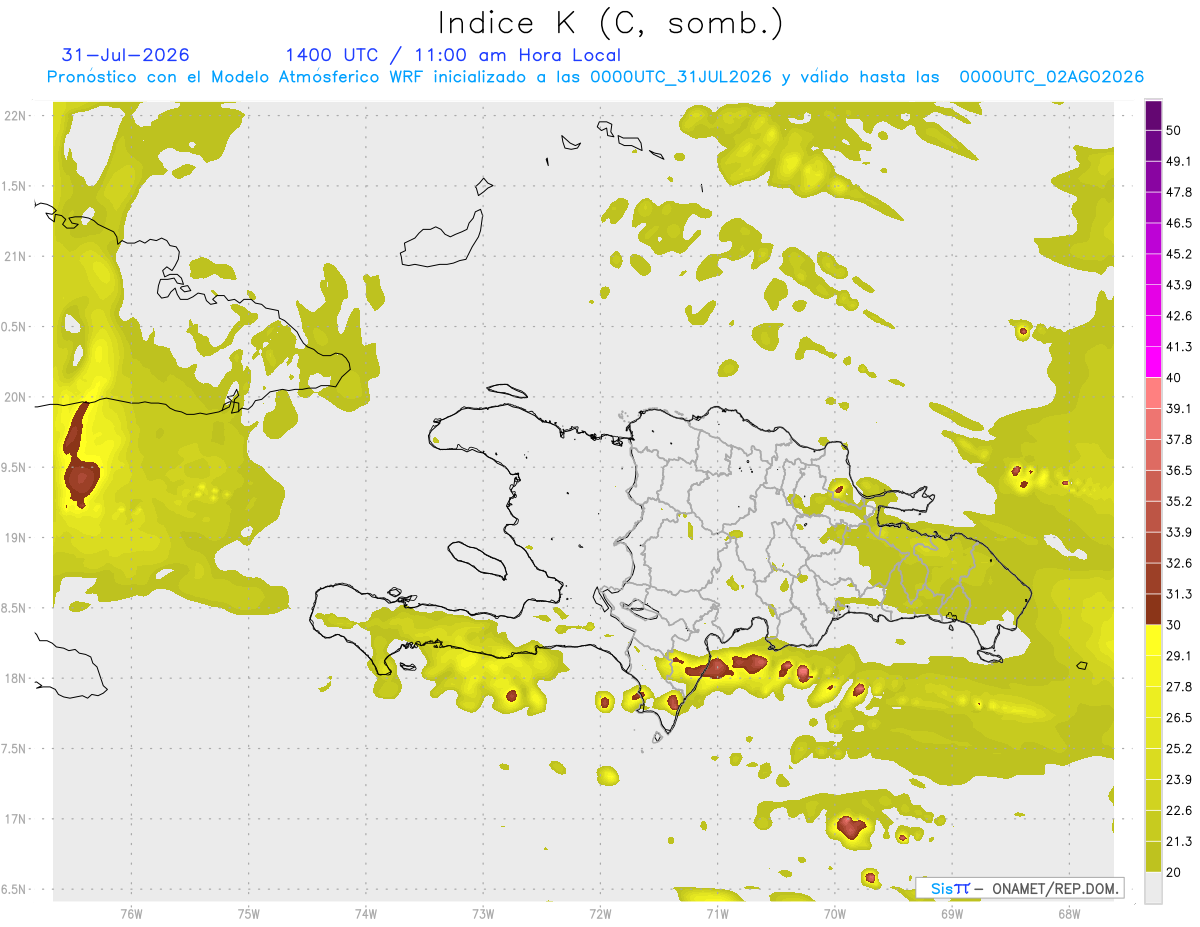Click the '39.1' color scale label

click(1179, 409)
